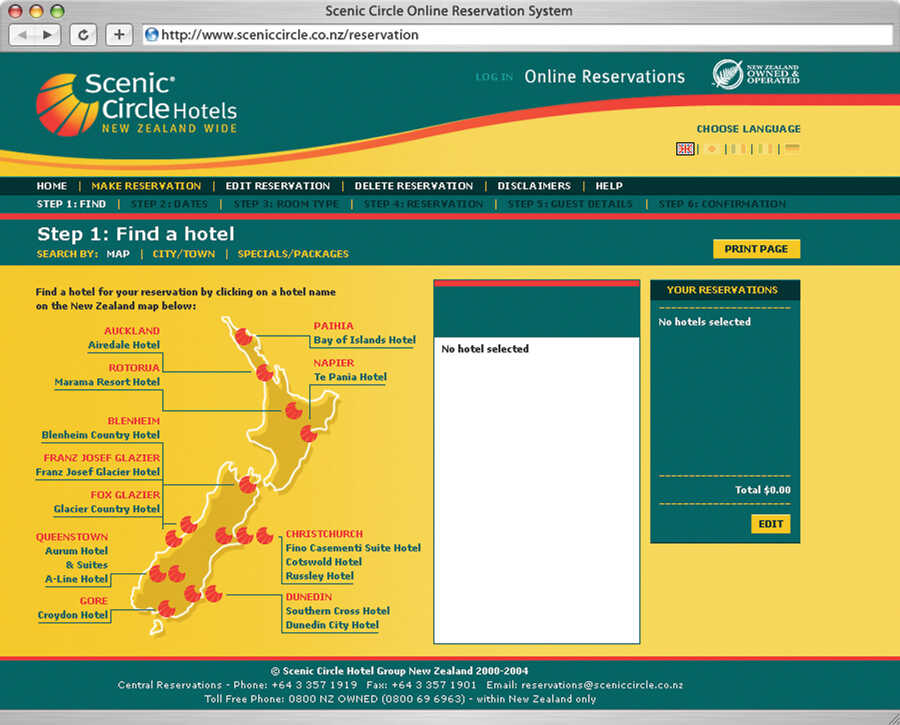The image size is (900, 725).
Task: Click the EDIT button in Your Reservations
Action: [770, 524]
